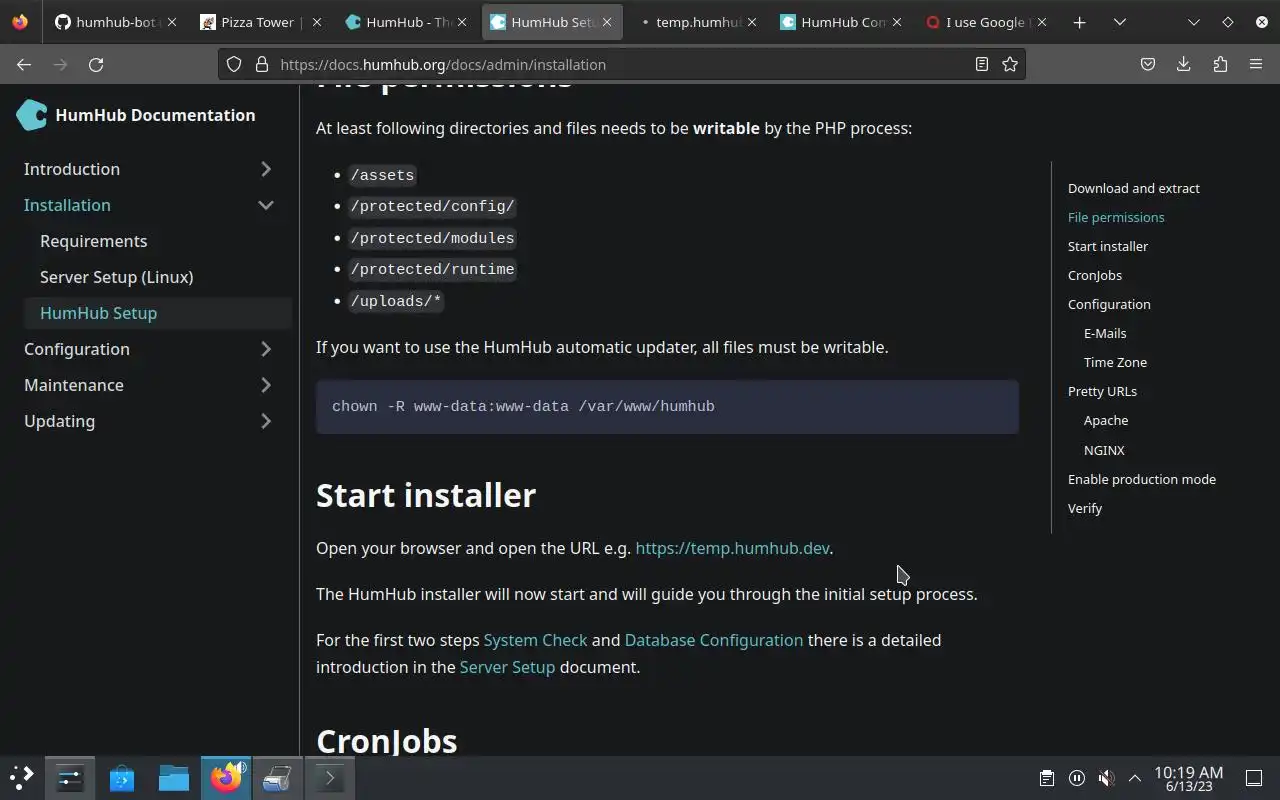Jump to CronJobs in contents list
The width and height of the screenshot is (1280, 800).
coord(1095,275)
